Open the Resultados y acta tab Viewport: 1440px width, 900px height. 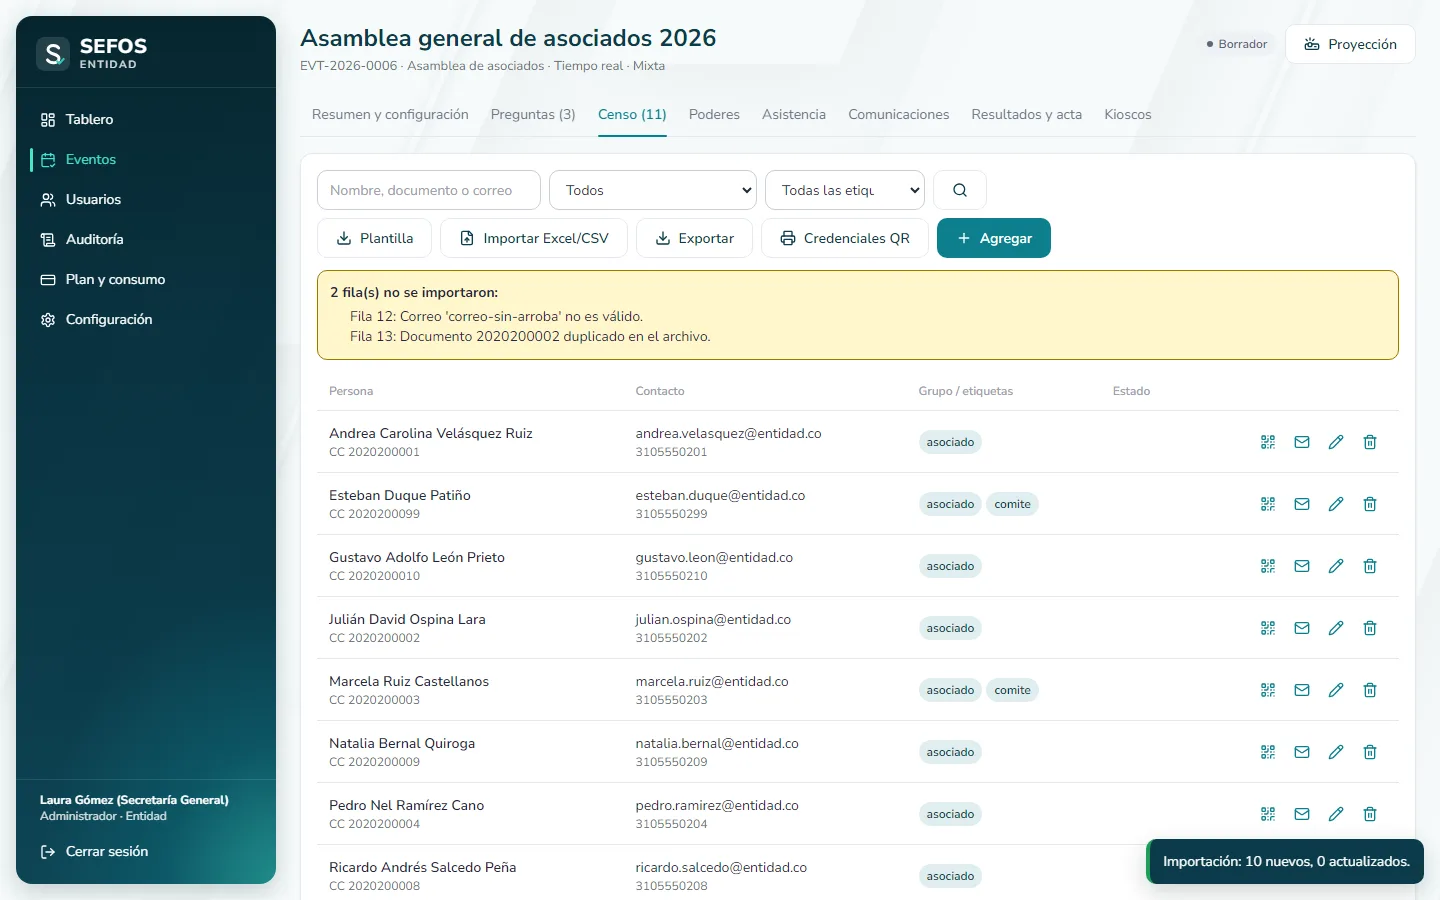(x=1027, y=115)
